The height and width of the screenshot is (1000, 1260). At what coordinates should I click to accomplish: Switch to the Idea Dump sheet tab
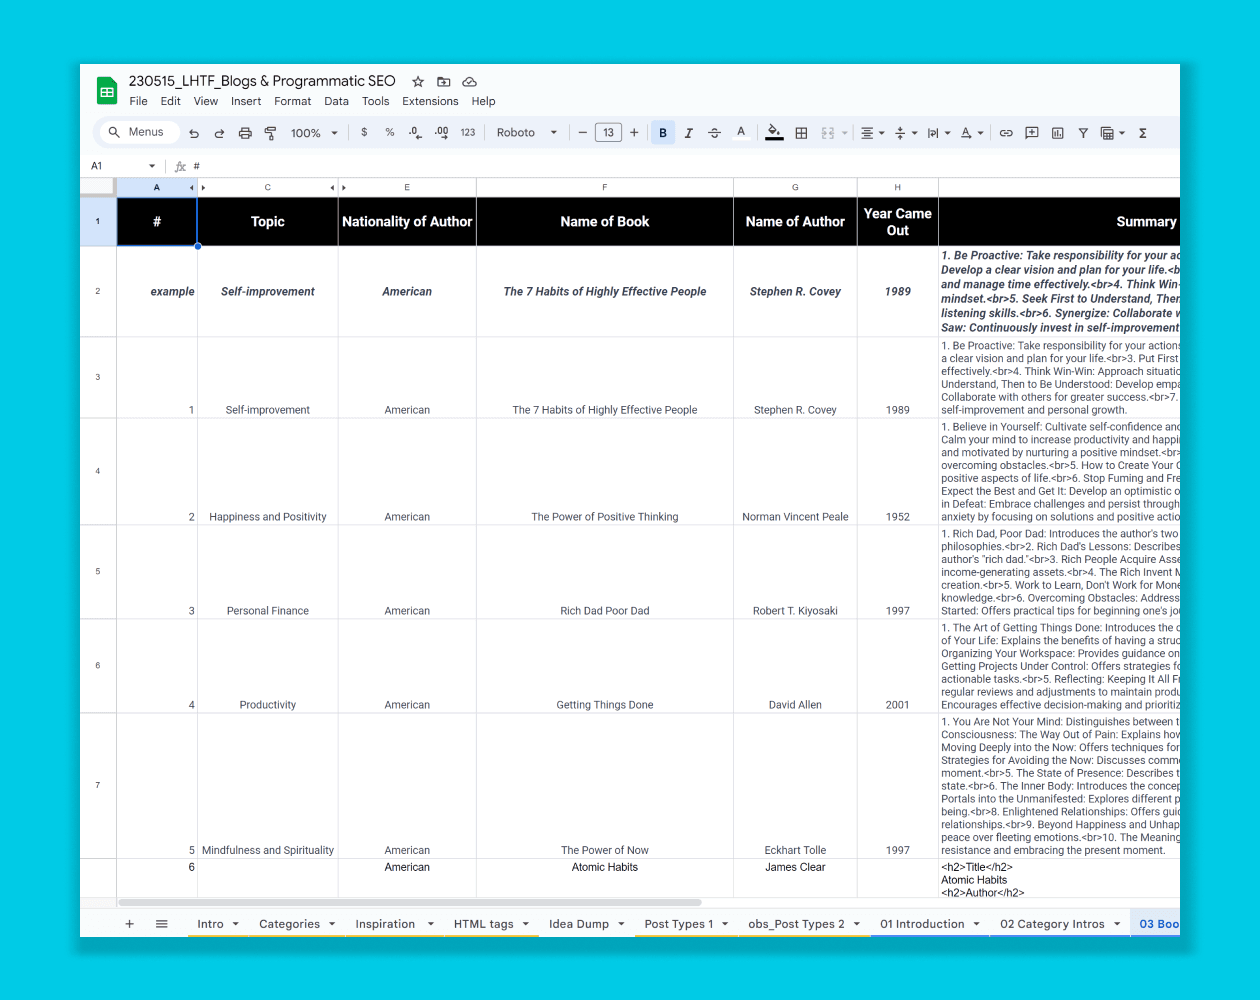click(578, 924)
